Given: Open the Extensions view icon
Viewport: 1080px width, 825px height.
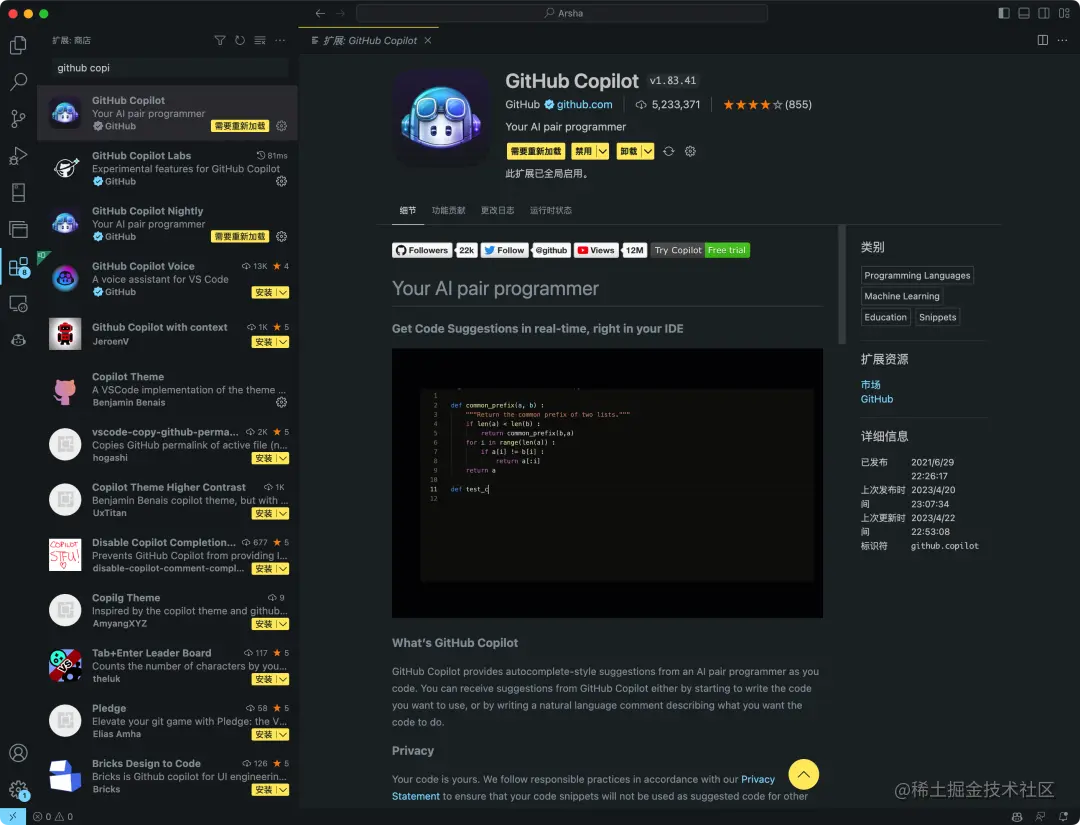Looking at the screenshot, I should click(x=19, y=267).
